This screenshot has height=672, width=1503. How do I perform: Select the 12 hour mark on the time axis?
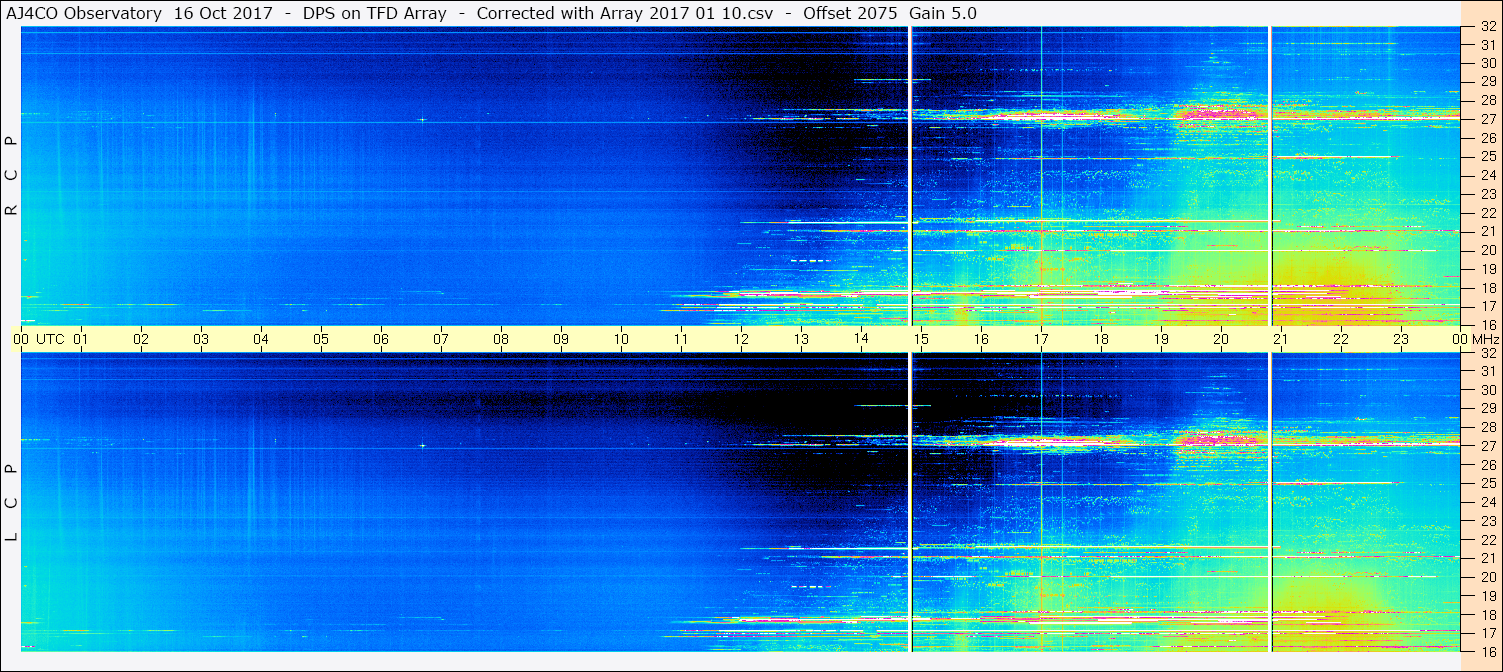pos(741,339)
